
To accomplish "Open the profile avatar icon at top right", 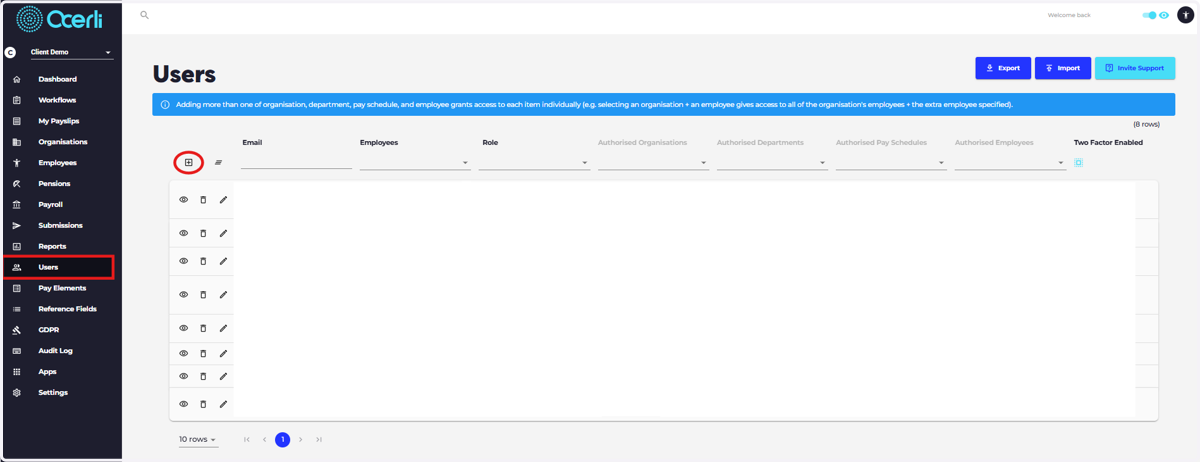I will click(x=1185, y=15).
